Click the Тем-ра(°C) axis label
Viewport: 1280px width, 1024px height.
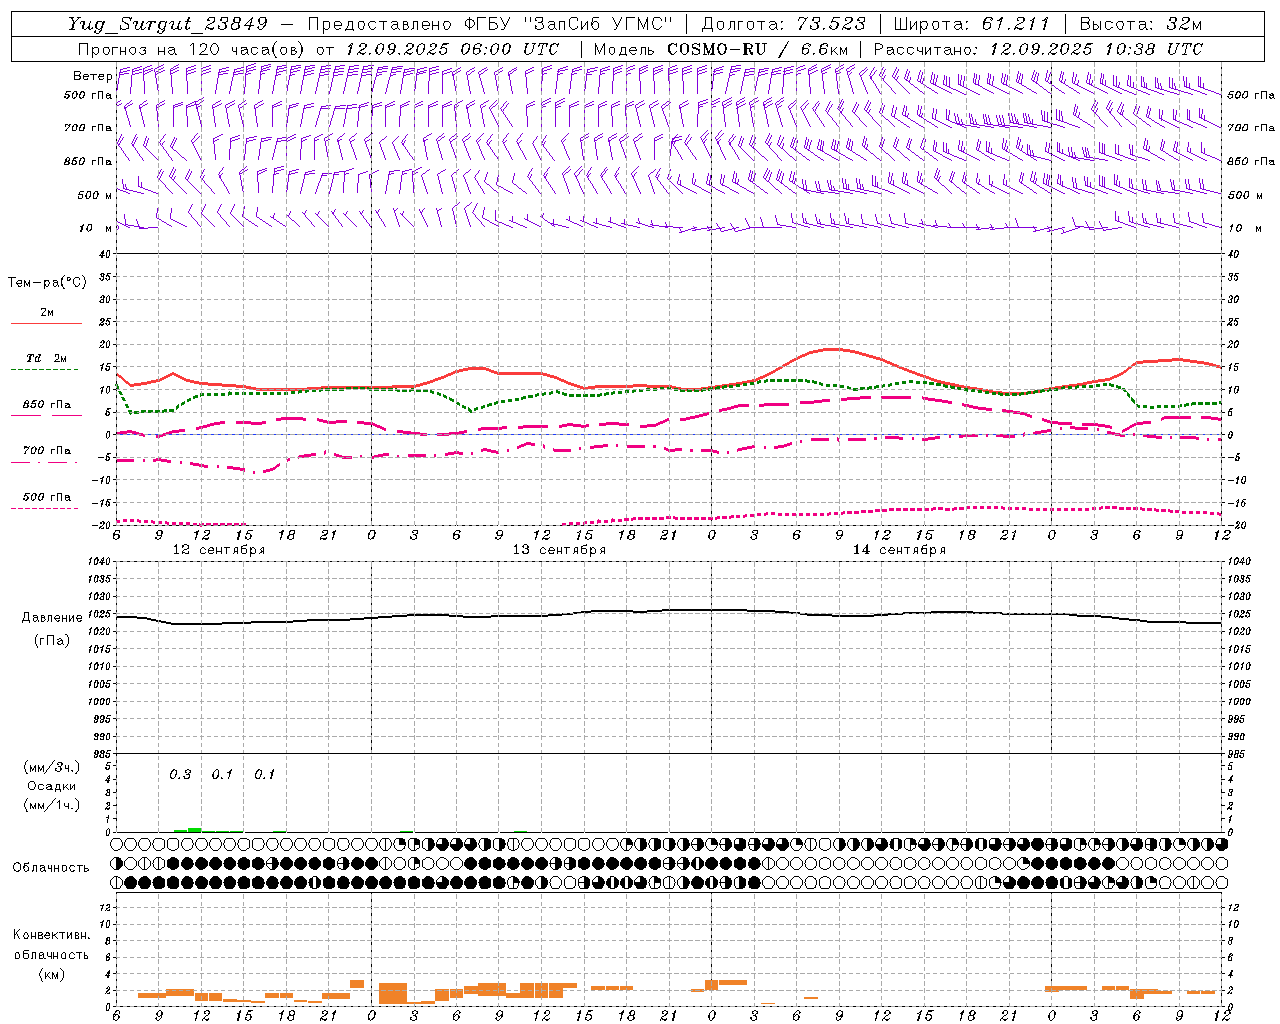47,283
